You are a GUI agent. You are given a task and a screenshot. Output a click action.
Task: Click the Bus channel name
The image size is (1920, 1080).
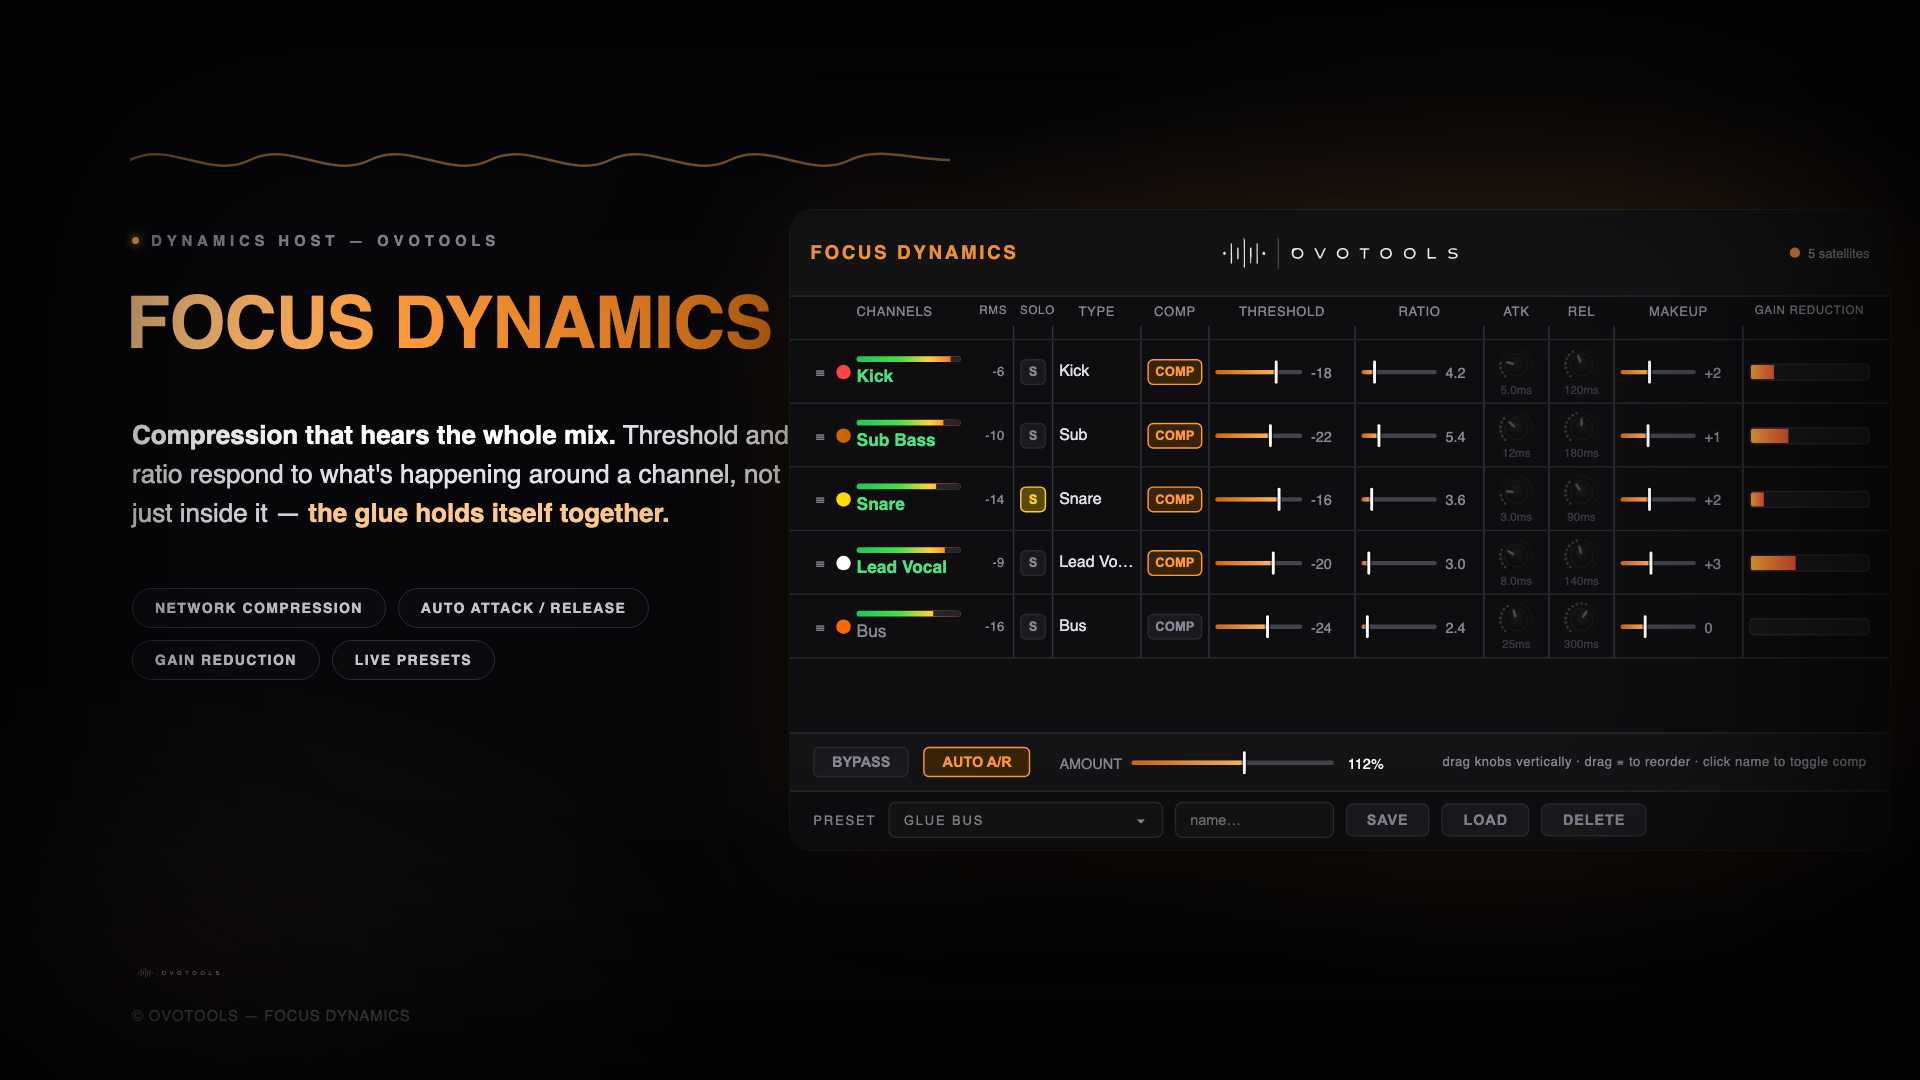pos(871,631)
